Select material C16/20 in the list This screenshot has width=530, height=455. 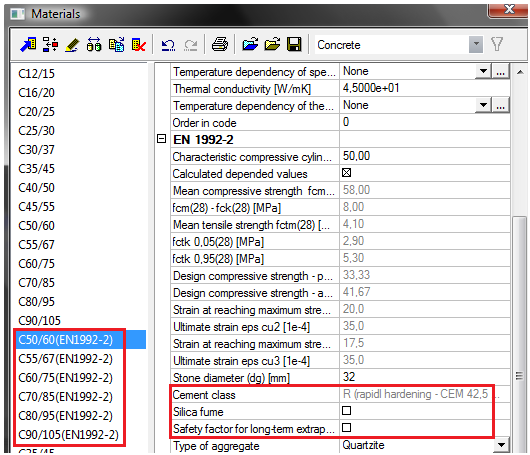(x=37, y=93)
